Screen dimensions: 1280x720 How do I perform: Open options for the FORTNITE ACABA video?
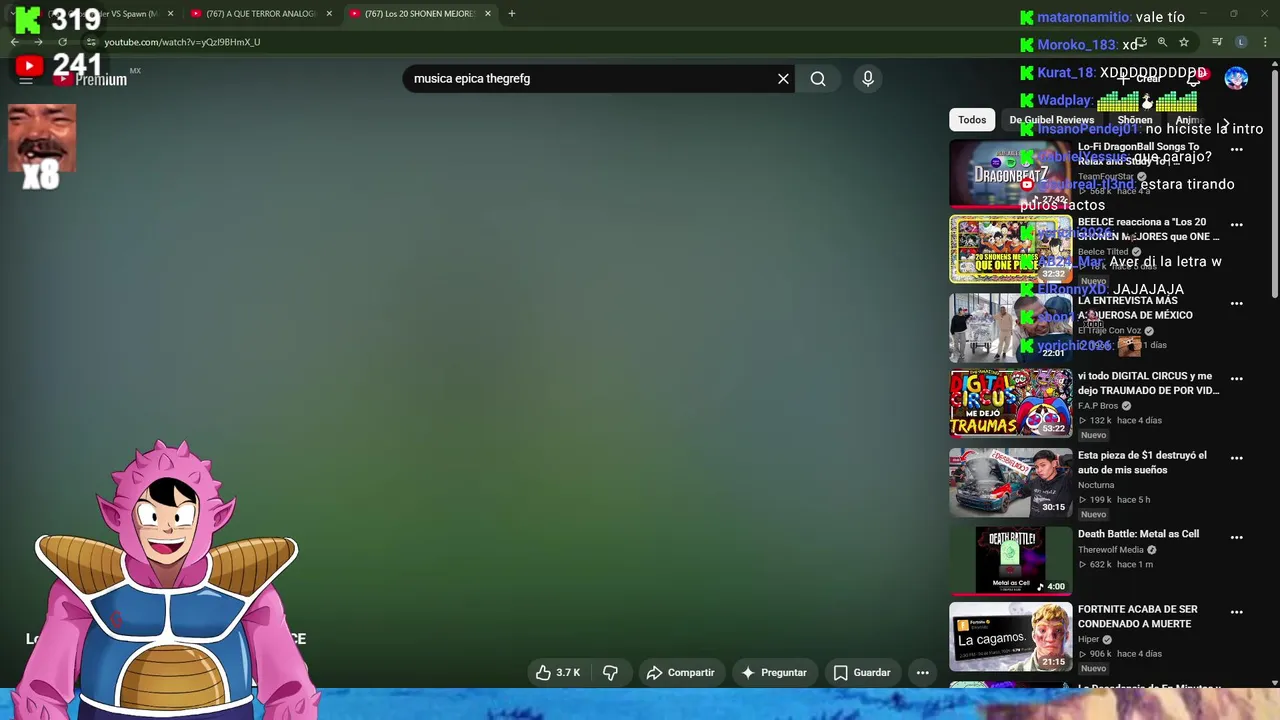coord(1237,612)
